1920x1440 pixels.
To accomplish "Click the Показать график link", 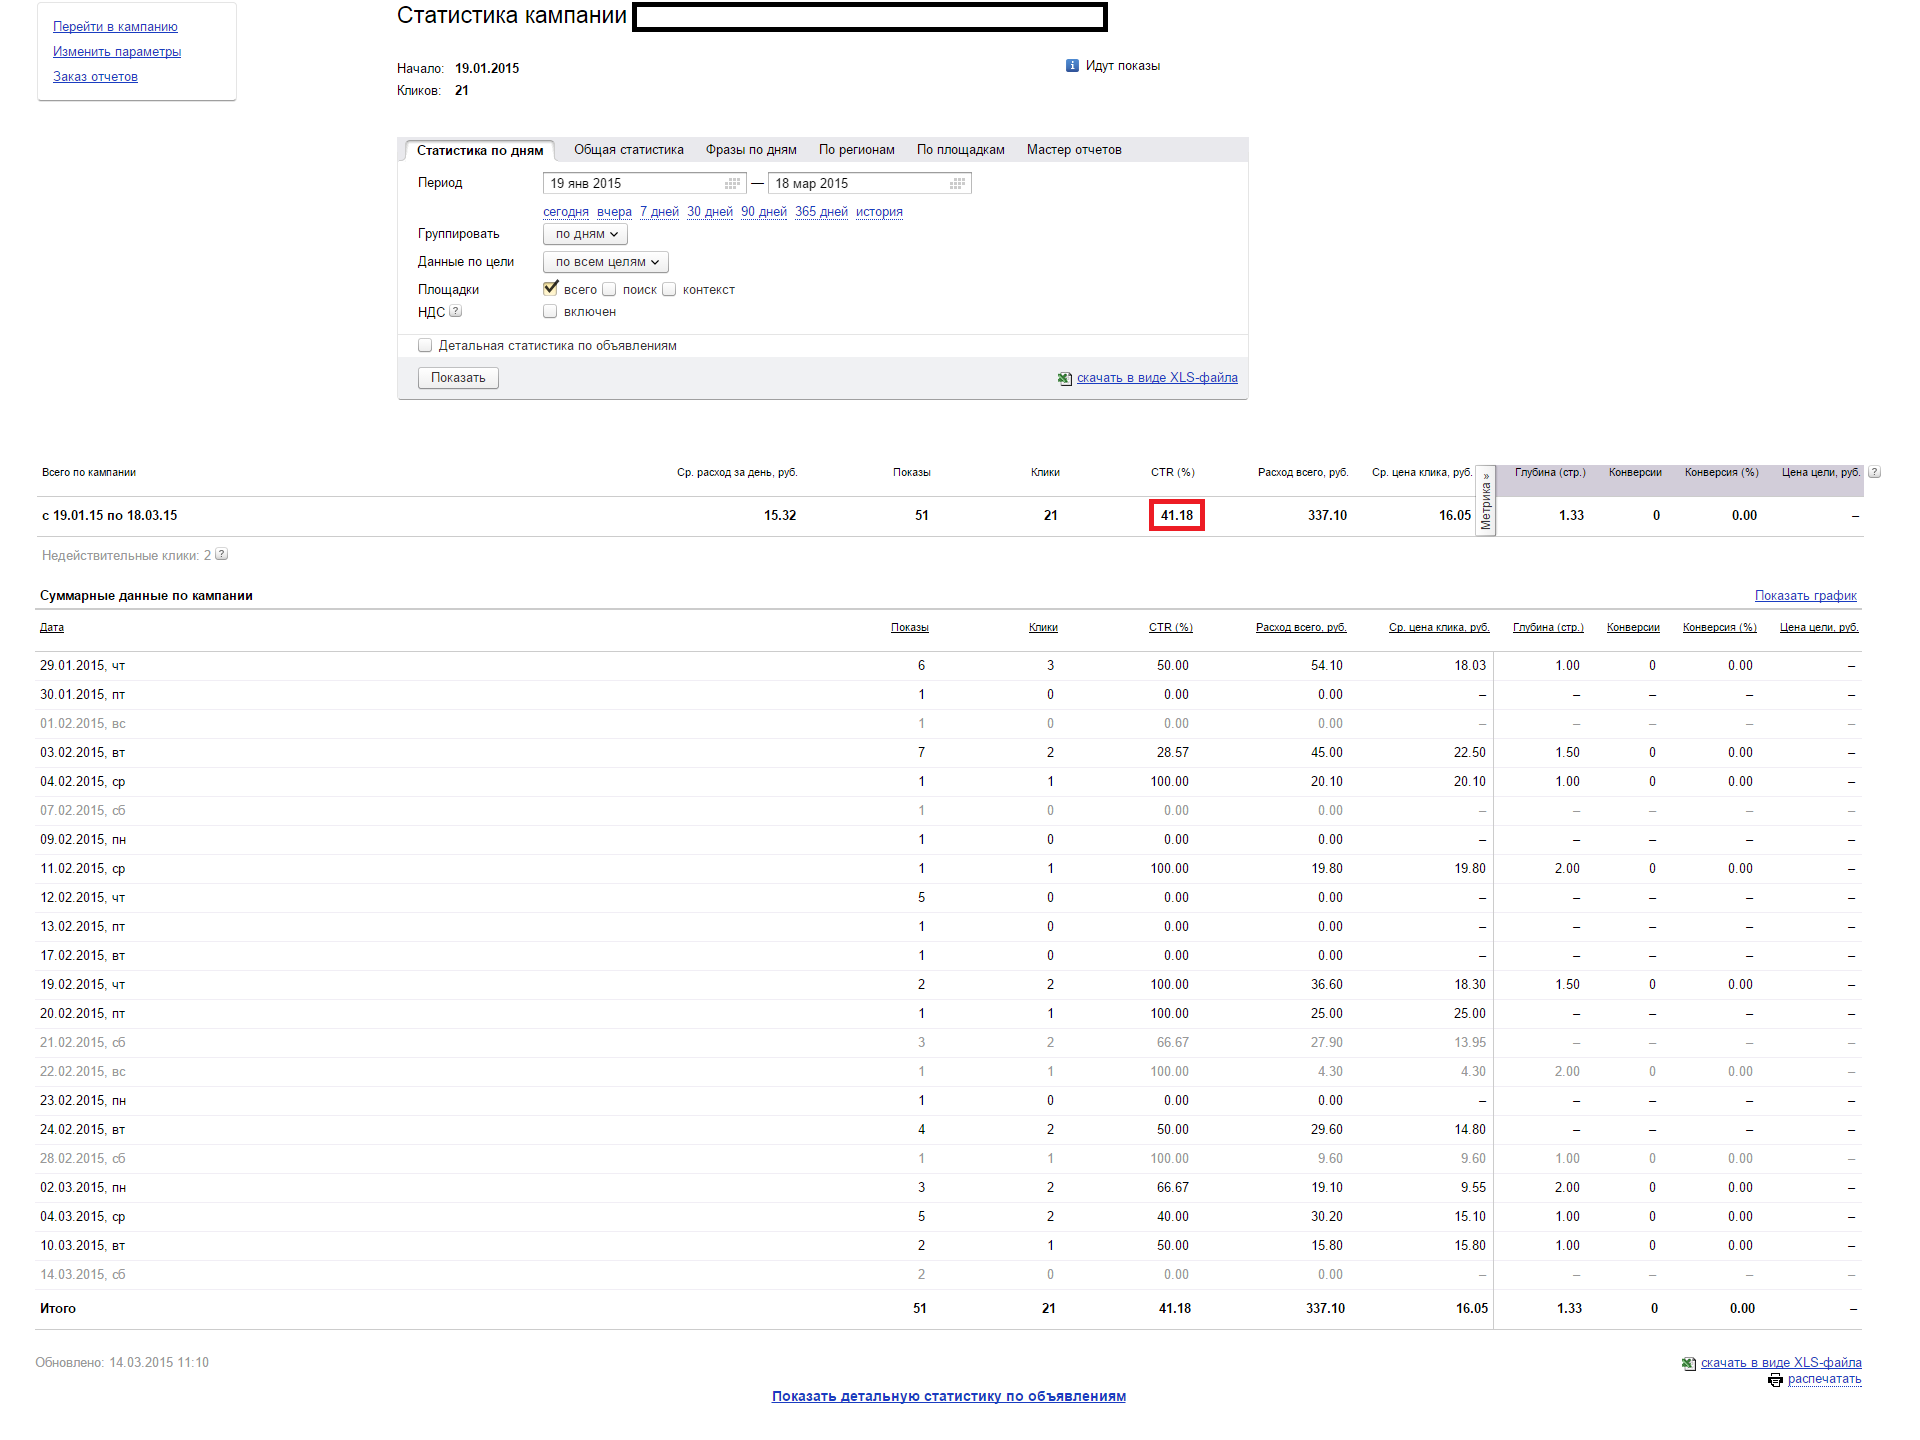I will coord(1805,596).
